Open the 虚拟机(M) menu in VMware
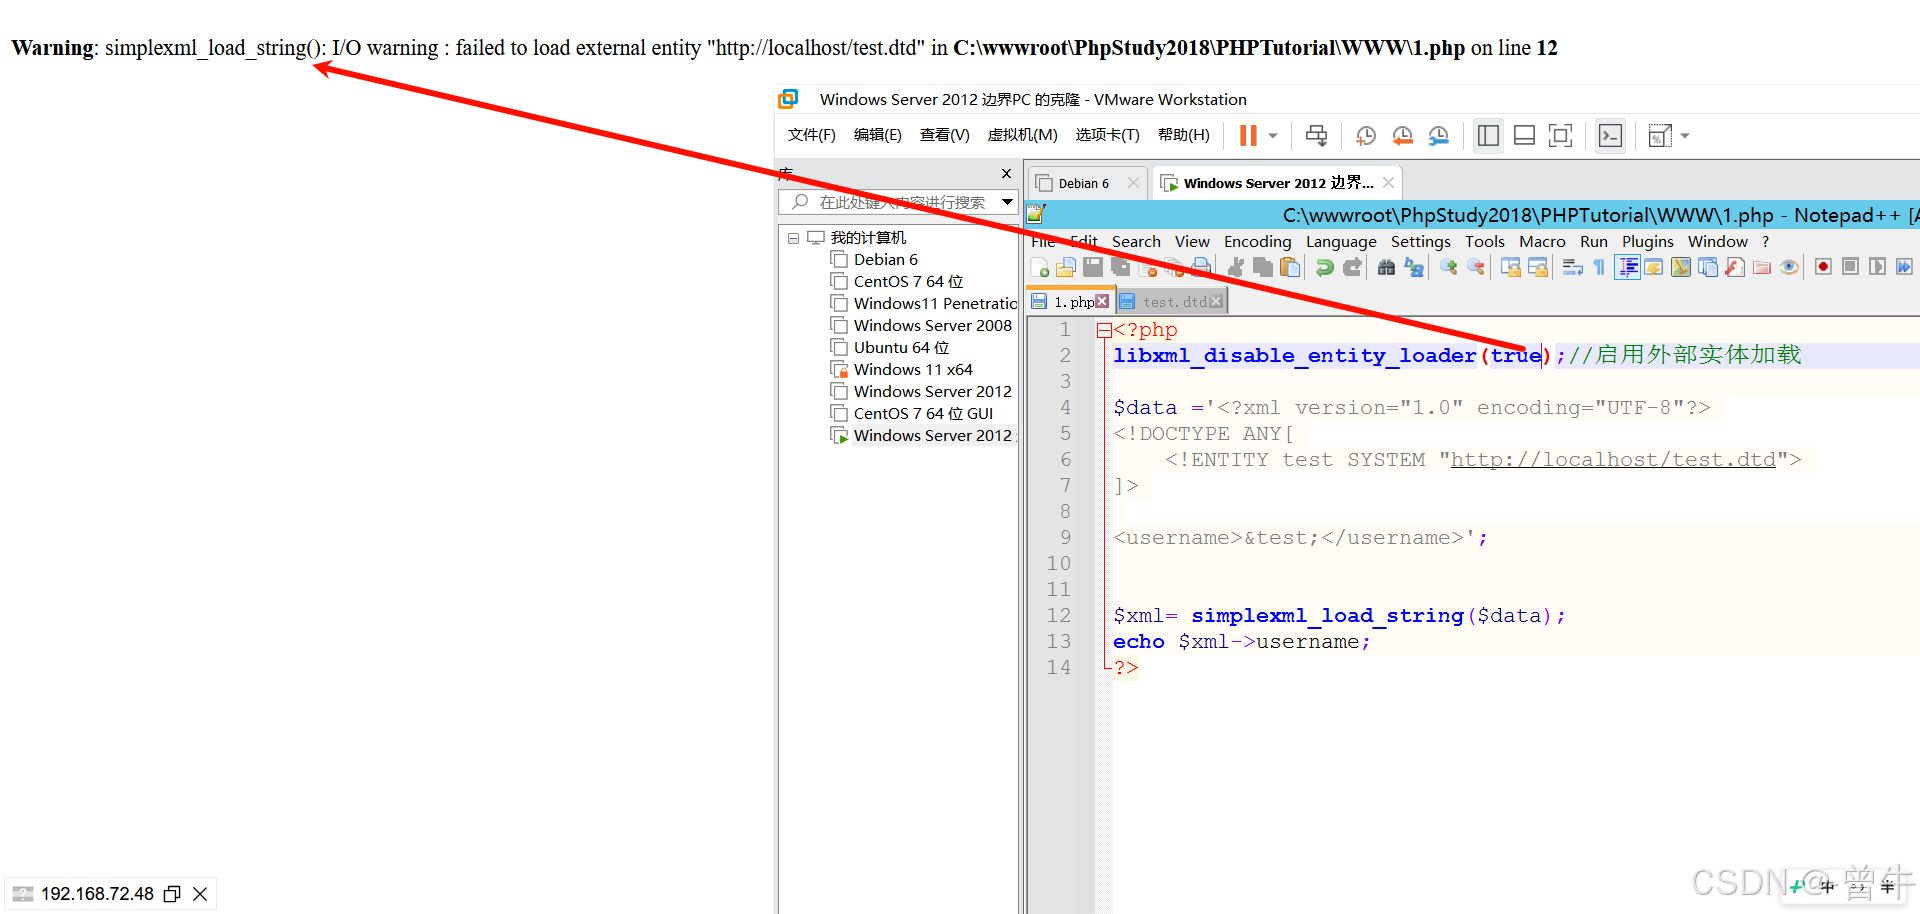This screenshot has height=914, width=1920. coord(1022,135)
